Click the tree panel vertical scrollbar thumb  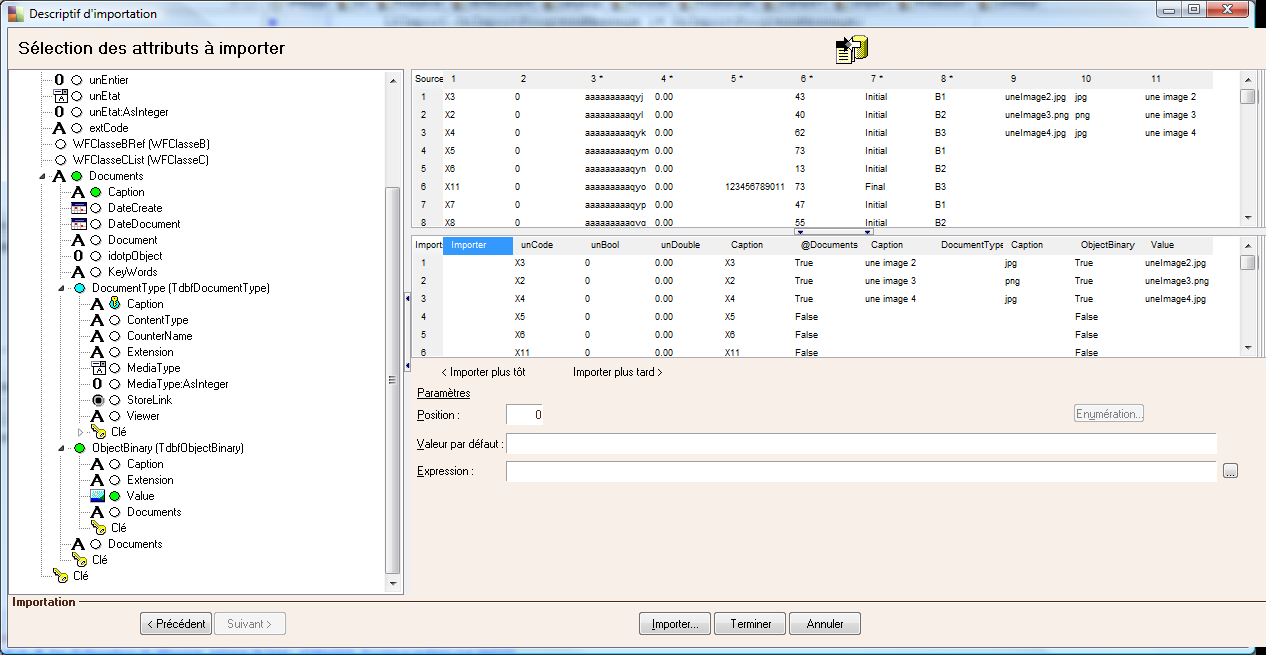(392, 380)
